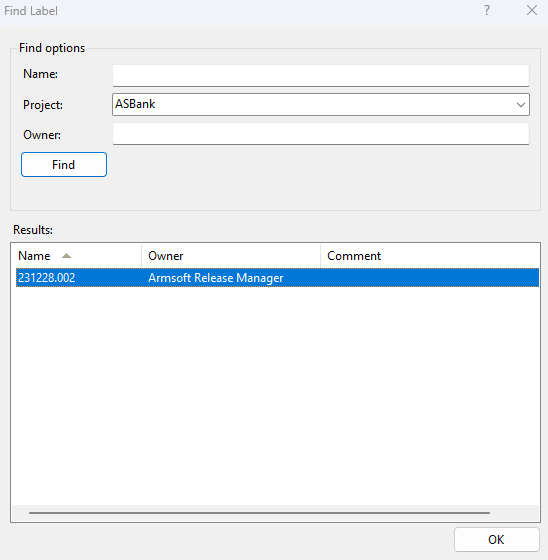Click the Name input field
This screenshot has height=560, width=548.
[x=321, y=75]
